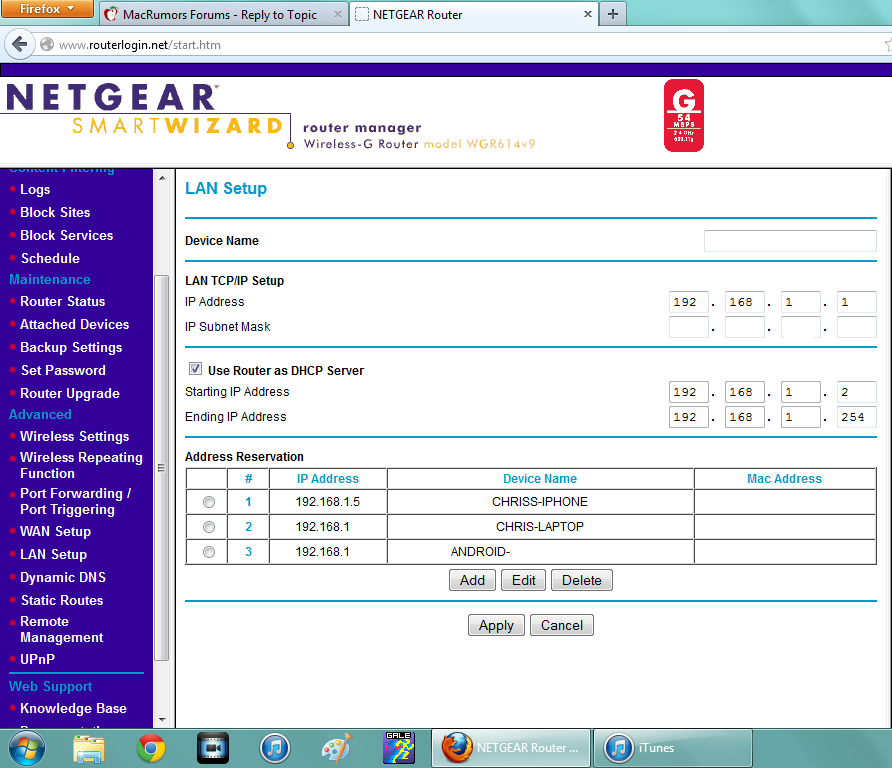
Task: Open the Gale game icon on taskbar
Action: tap(399, 748)
